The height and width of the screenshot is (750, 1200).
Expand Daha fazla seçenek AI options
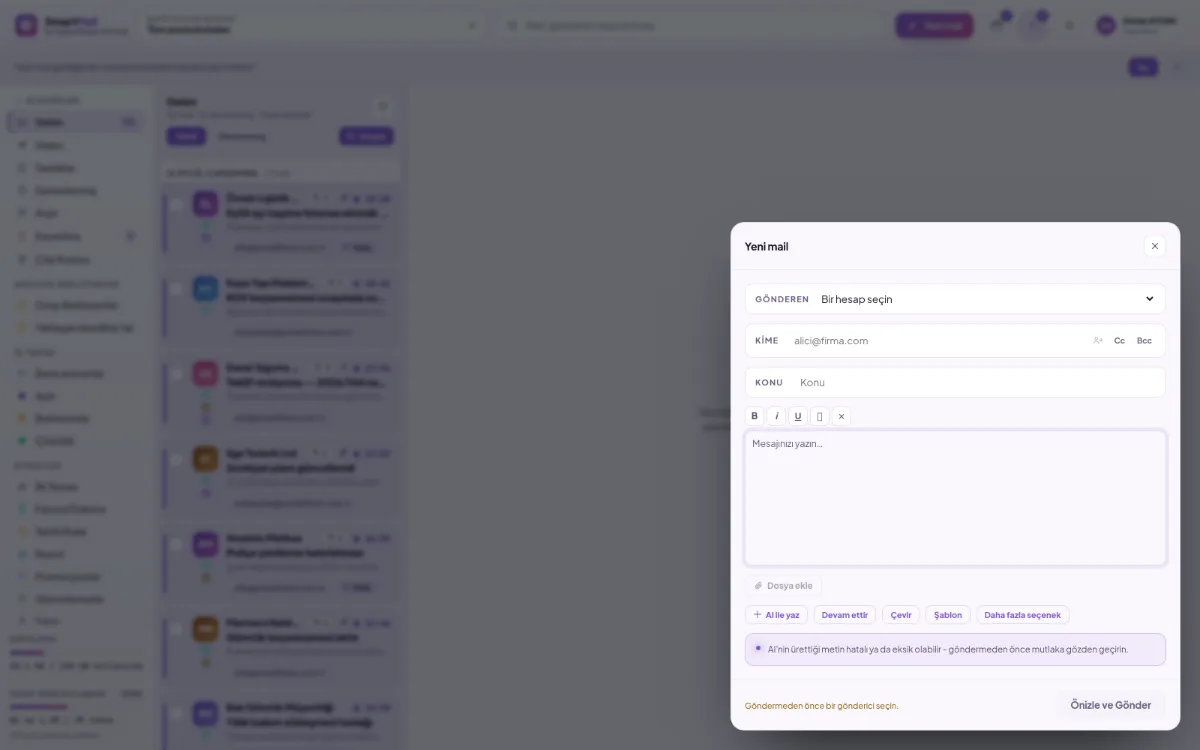[x=1022, y=615]
